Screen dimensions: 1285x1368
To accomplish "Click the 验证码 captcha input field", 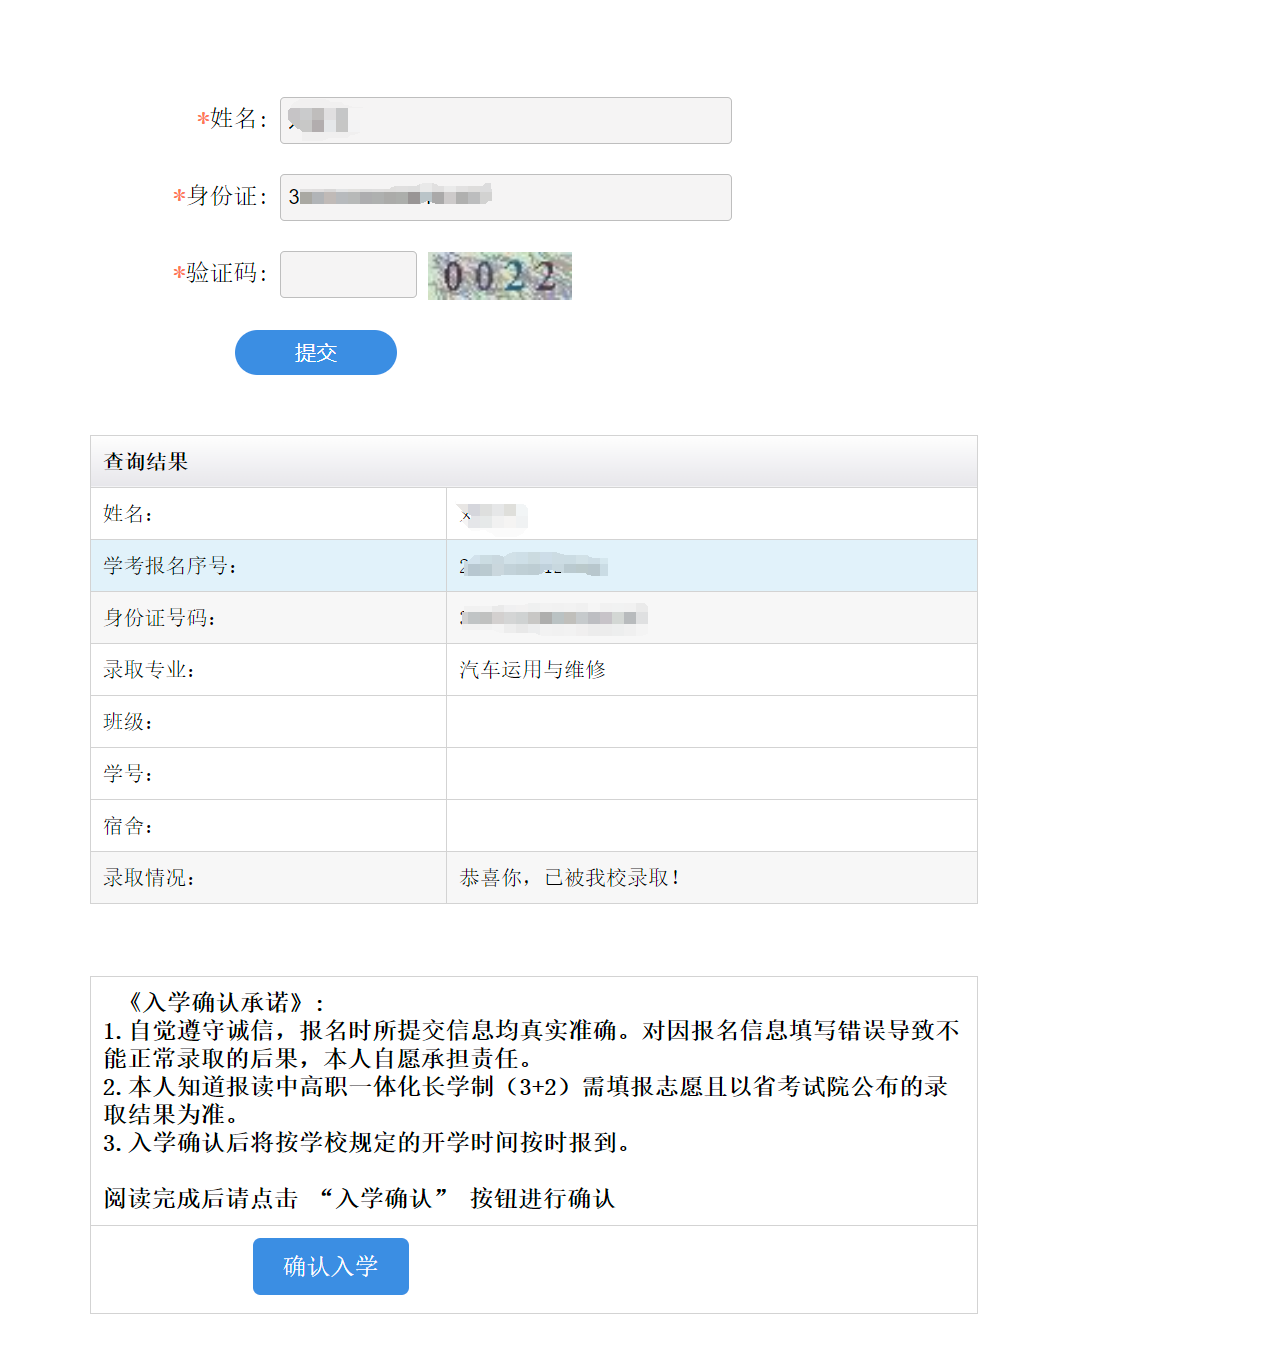I will tap(347, 274).
